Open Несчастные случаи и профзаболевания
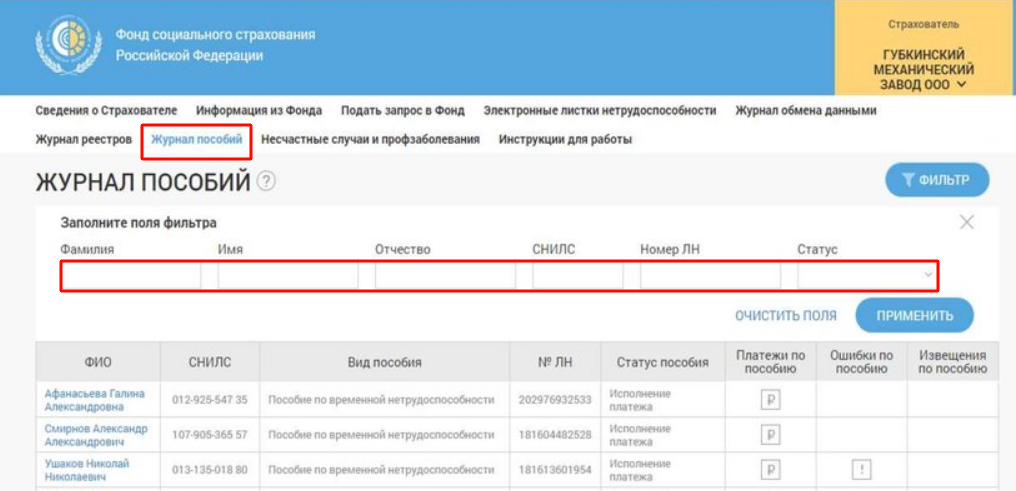The width and height of the screenshot is (1016, 491). (370, 139)
